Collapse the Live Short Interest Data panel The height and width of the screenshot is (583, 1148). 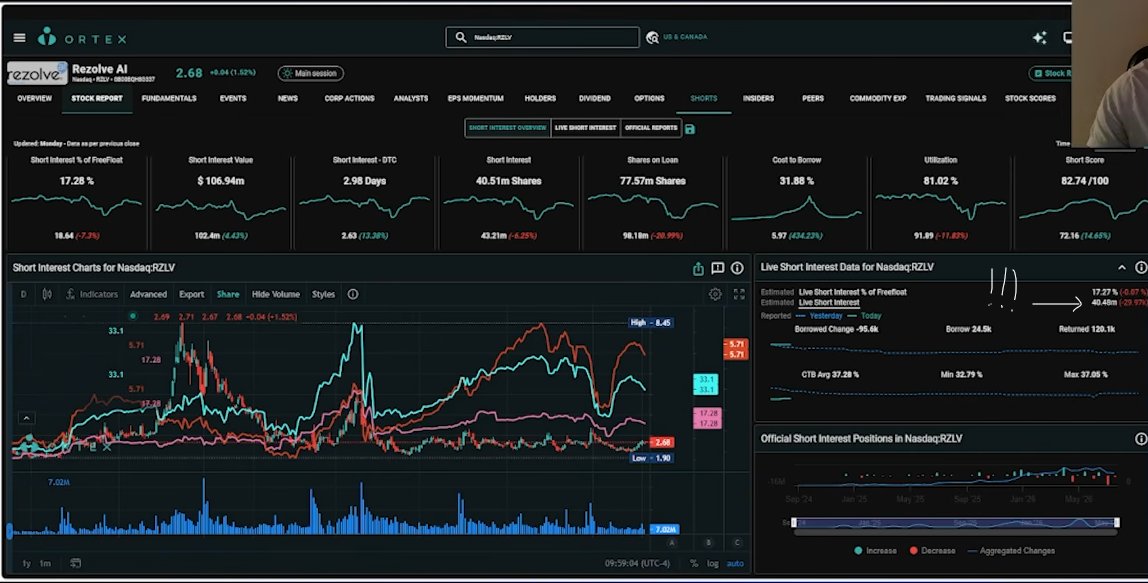1122,268
